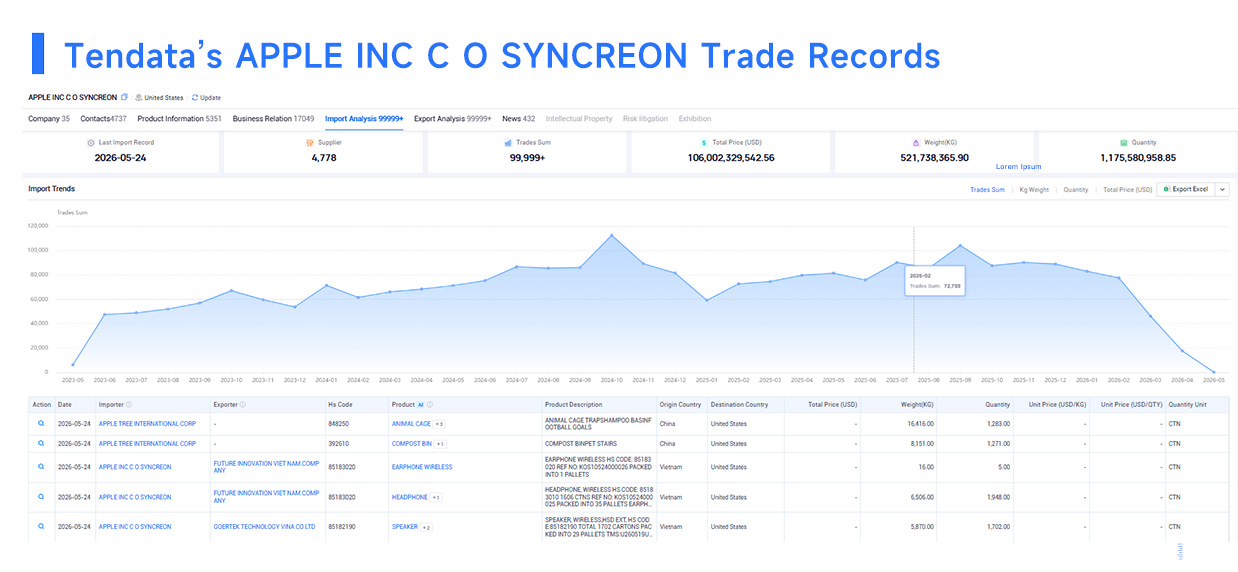Open APPLE TREE INTERNATIONAL CORP link in ANIMAL CAGE row
The height and width of the screenshot is (572, 1238).
click(147, 424)
